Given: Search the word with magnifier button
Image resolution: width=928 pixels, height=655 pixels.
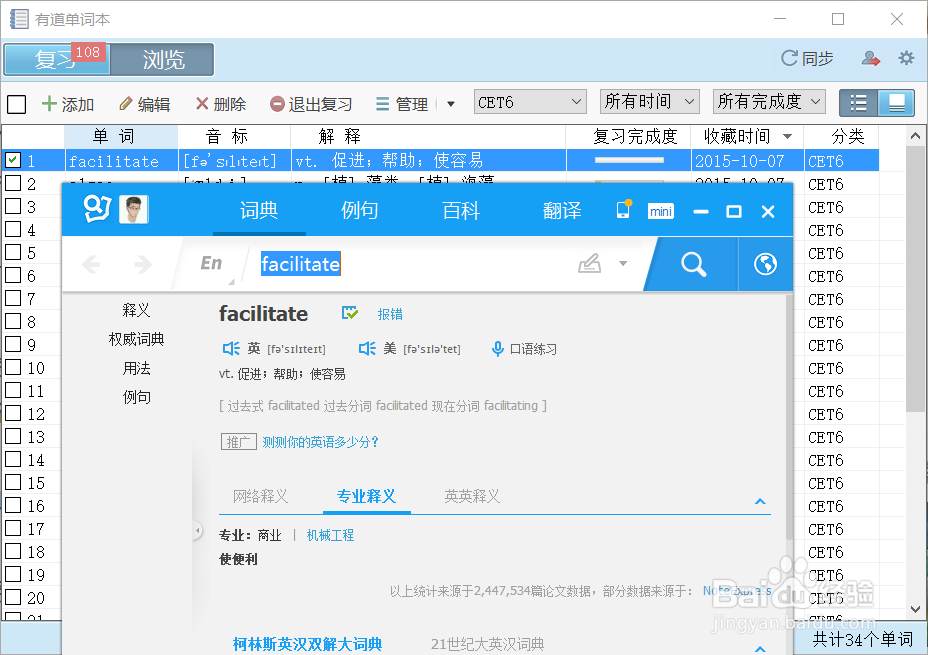Looking at the screenshot, I should click(693, 264).
